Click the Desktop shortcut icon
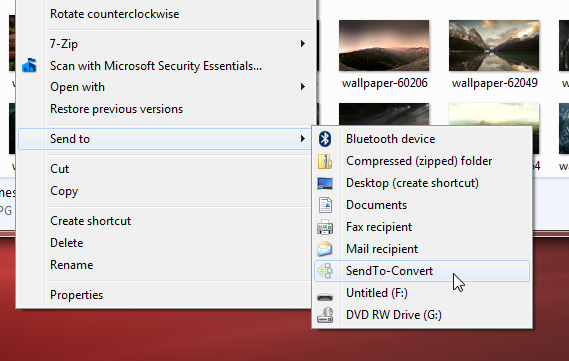Image resolution: width=569 pixels, height=361 pixels. (325, 183)
